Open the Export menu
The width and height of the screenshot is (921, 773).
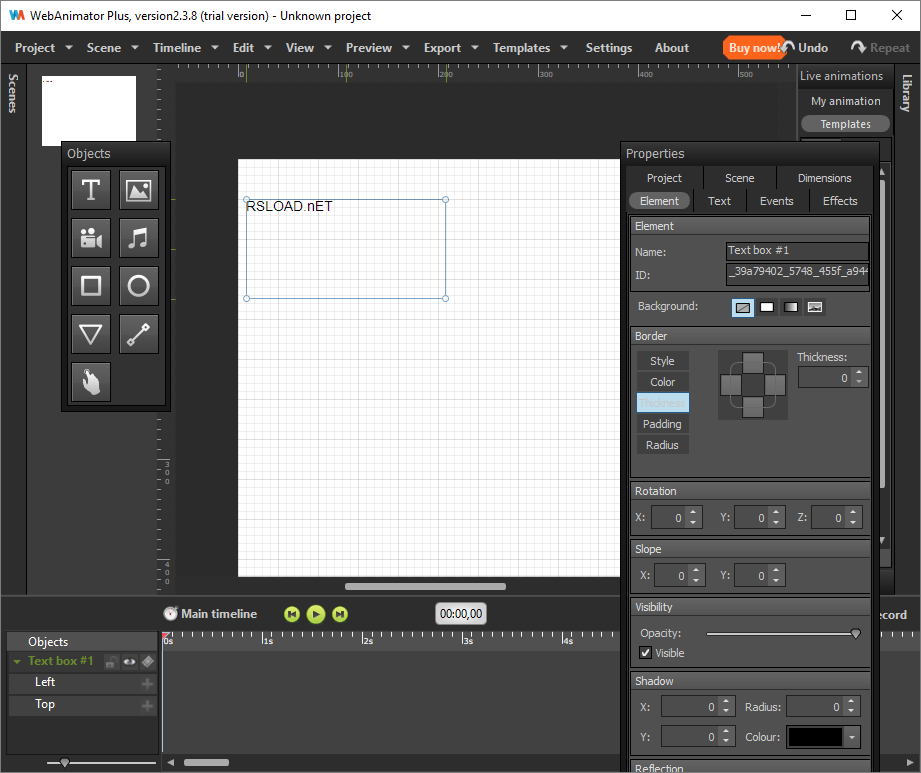pos(450,48)
